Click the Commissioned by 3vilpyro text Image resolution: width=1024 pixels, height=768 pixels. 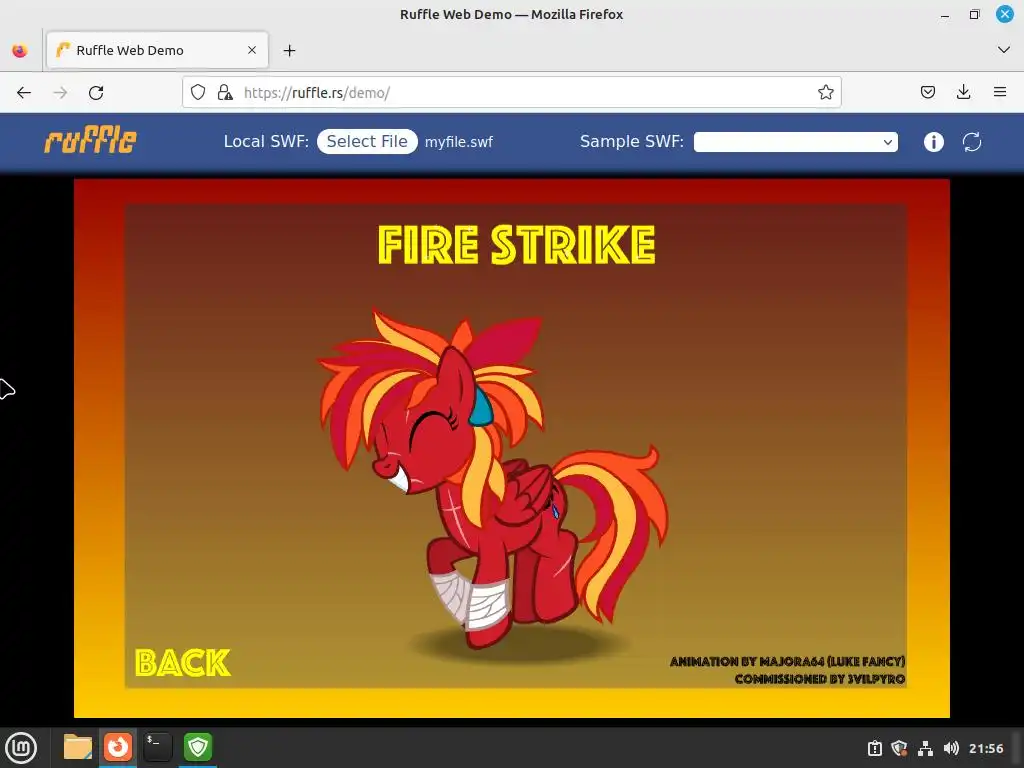click(x=820, y=679)
